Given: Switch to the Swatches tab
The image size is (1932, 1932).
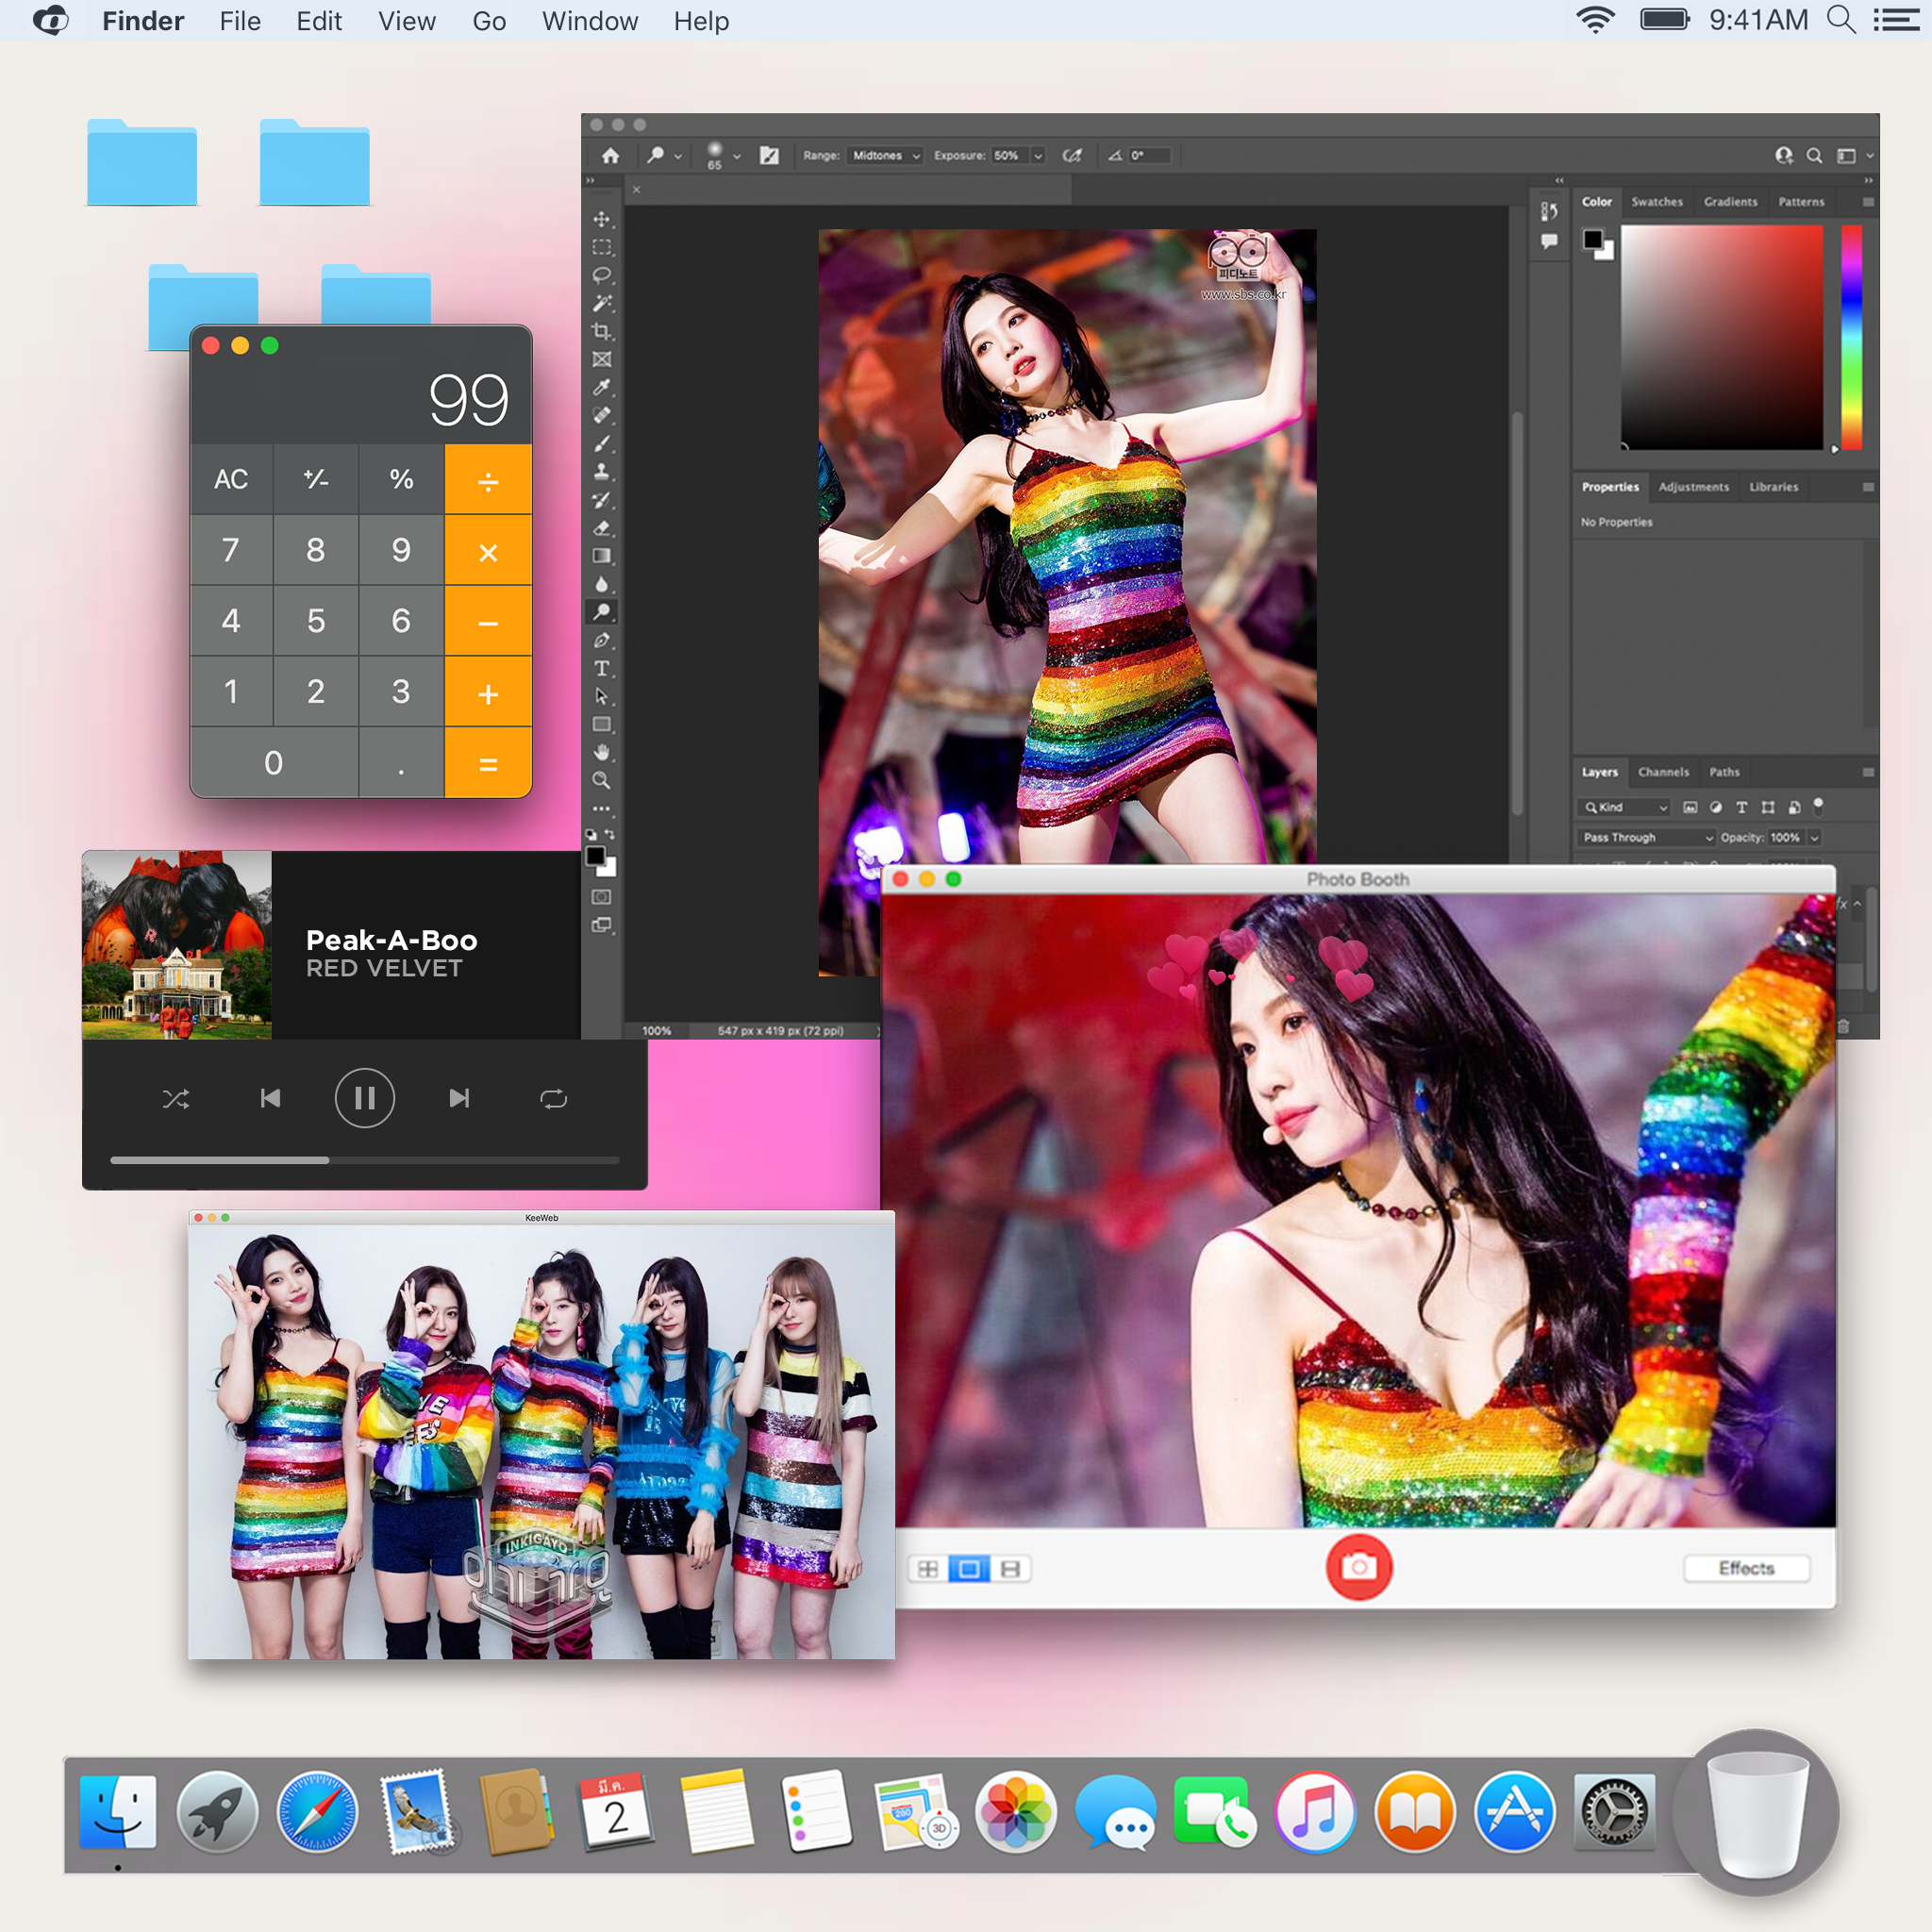Looking at the screenshot, I should (x=1656, y=202).
